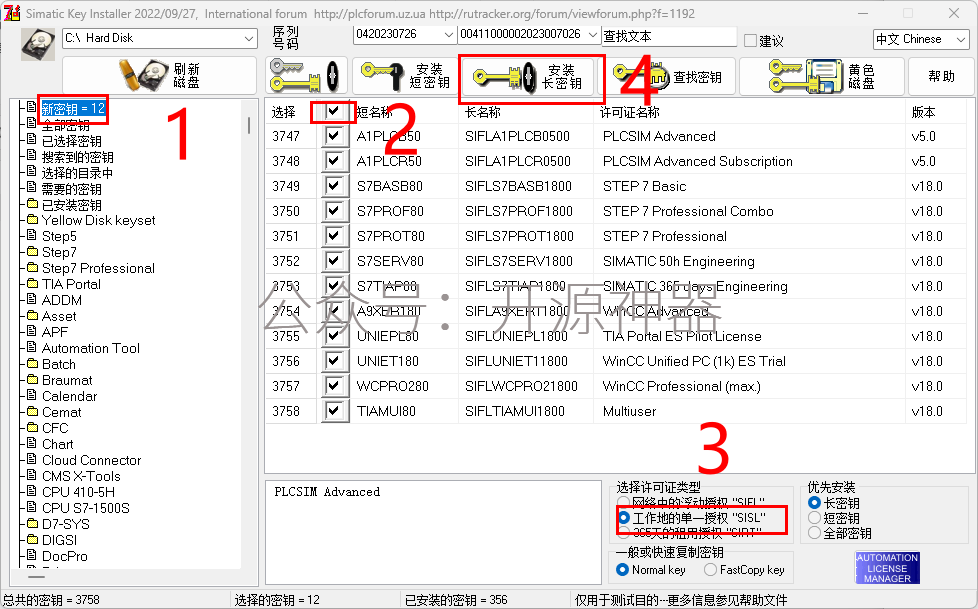Toggle the 建议 checkbox

(750, 41)
